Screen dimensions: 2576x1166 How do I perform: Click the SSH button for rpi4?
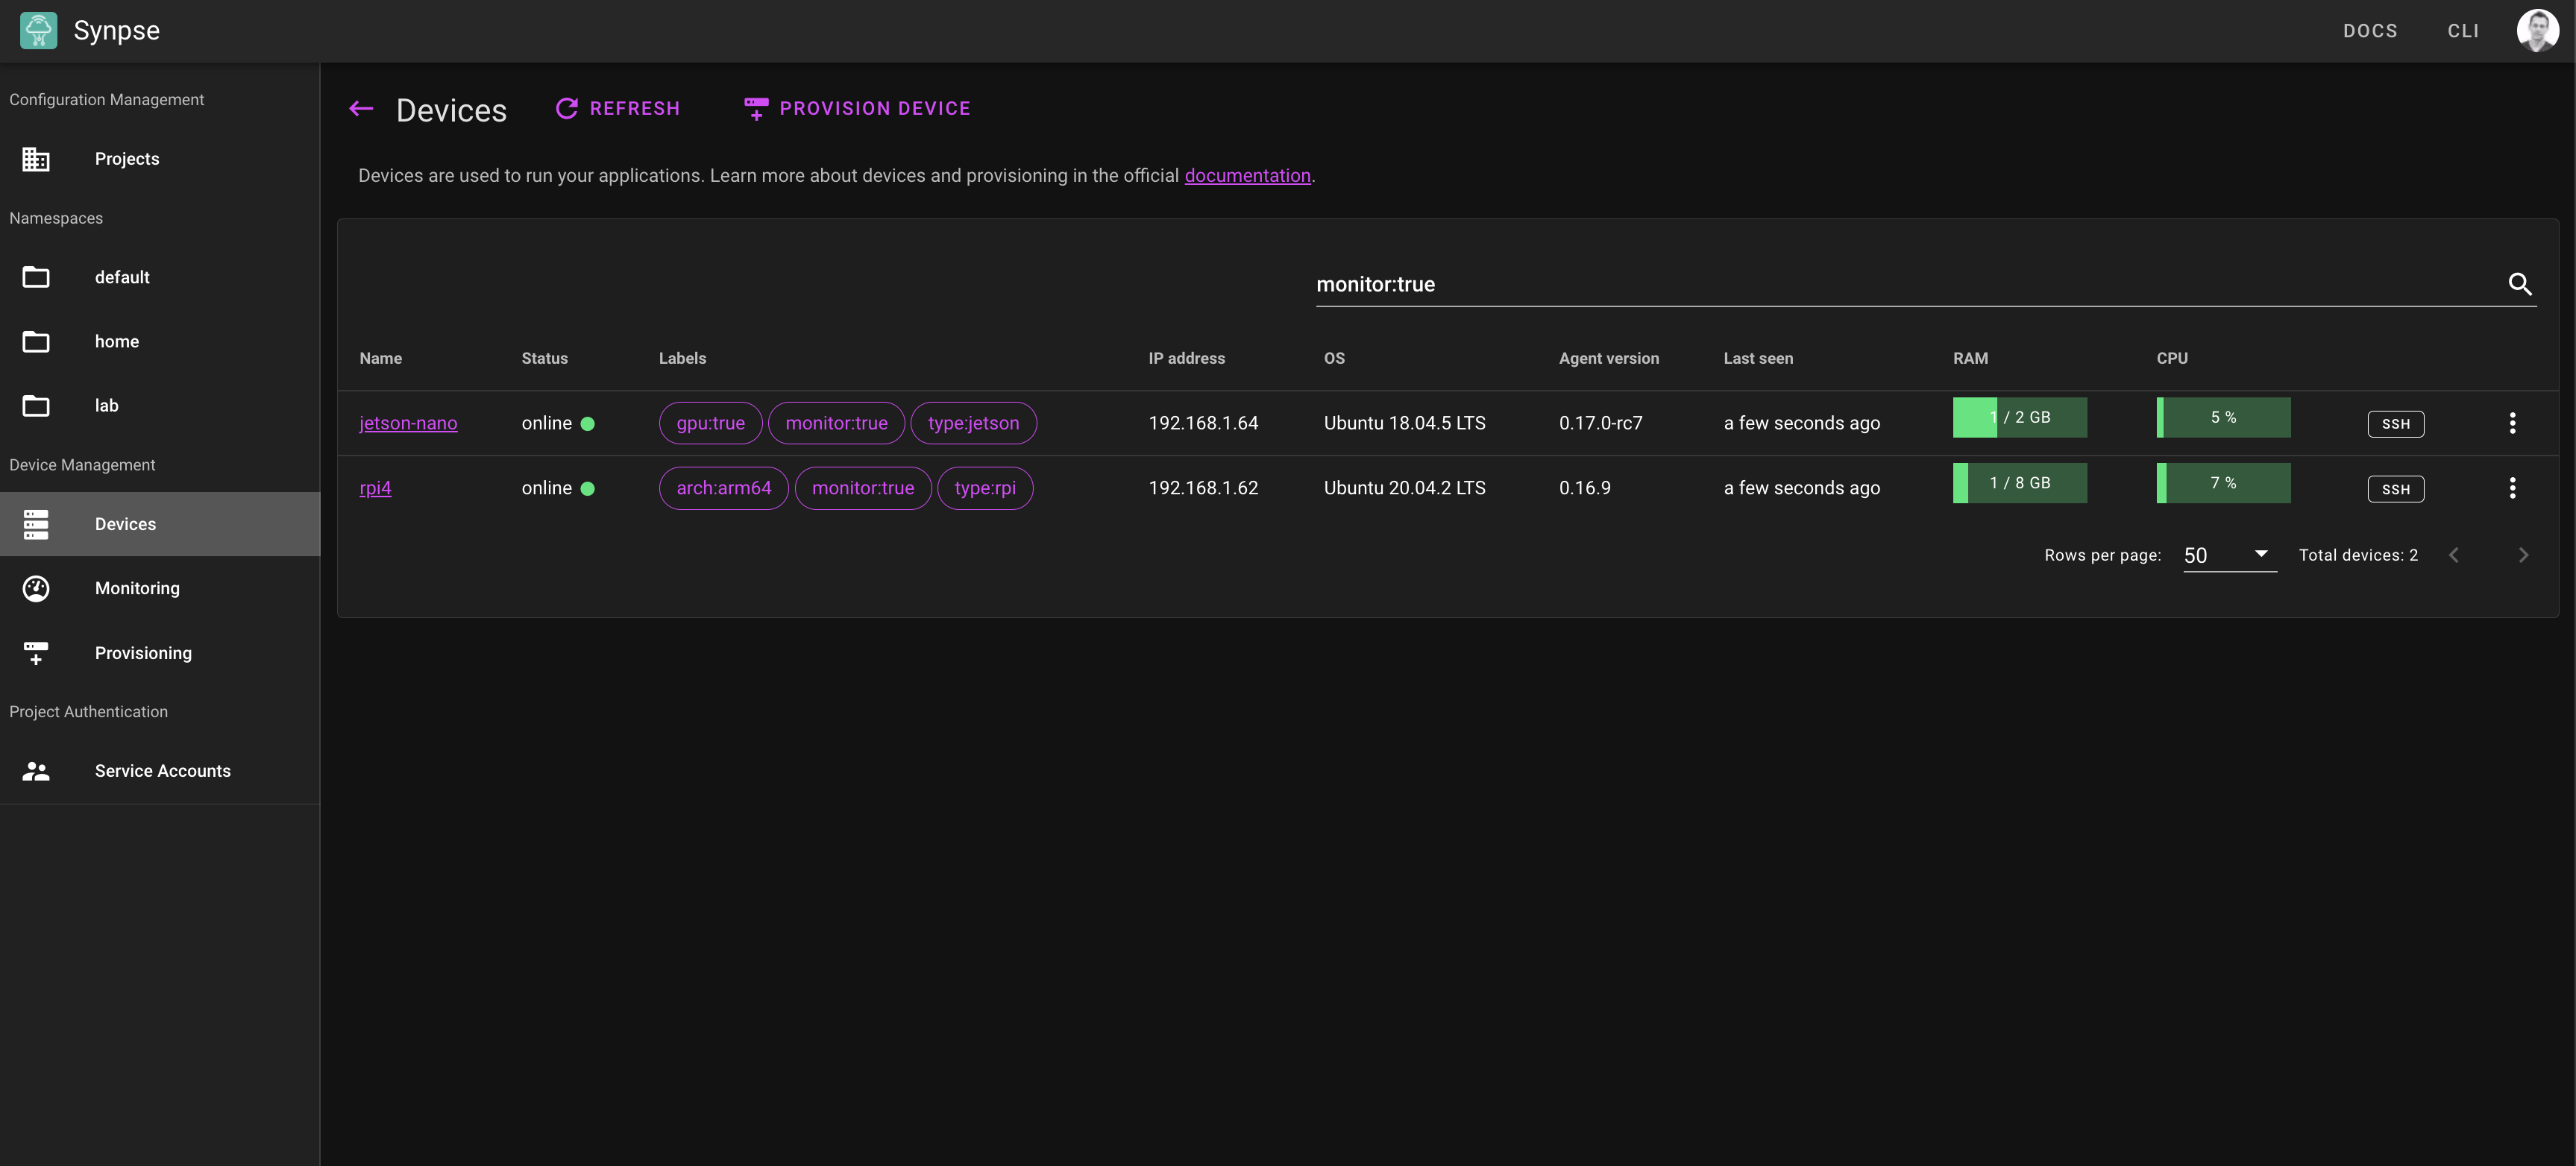click(x=2395, y=489)
